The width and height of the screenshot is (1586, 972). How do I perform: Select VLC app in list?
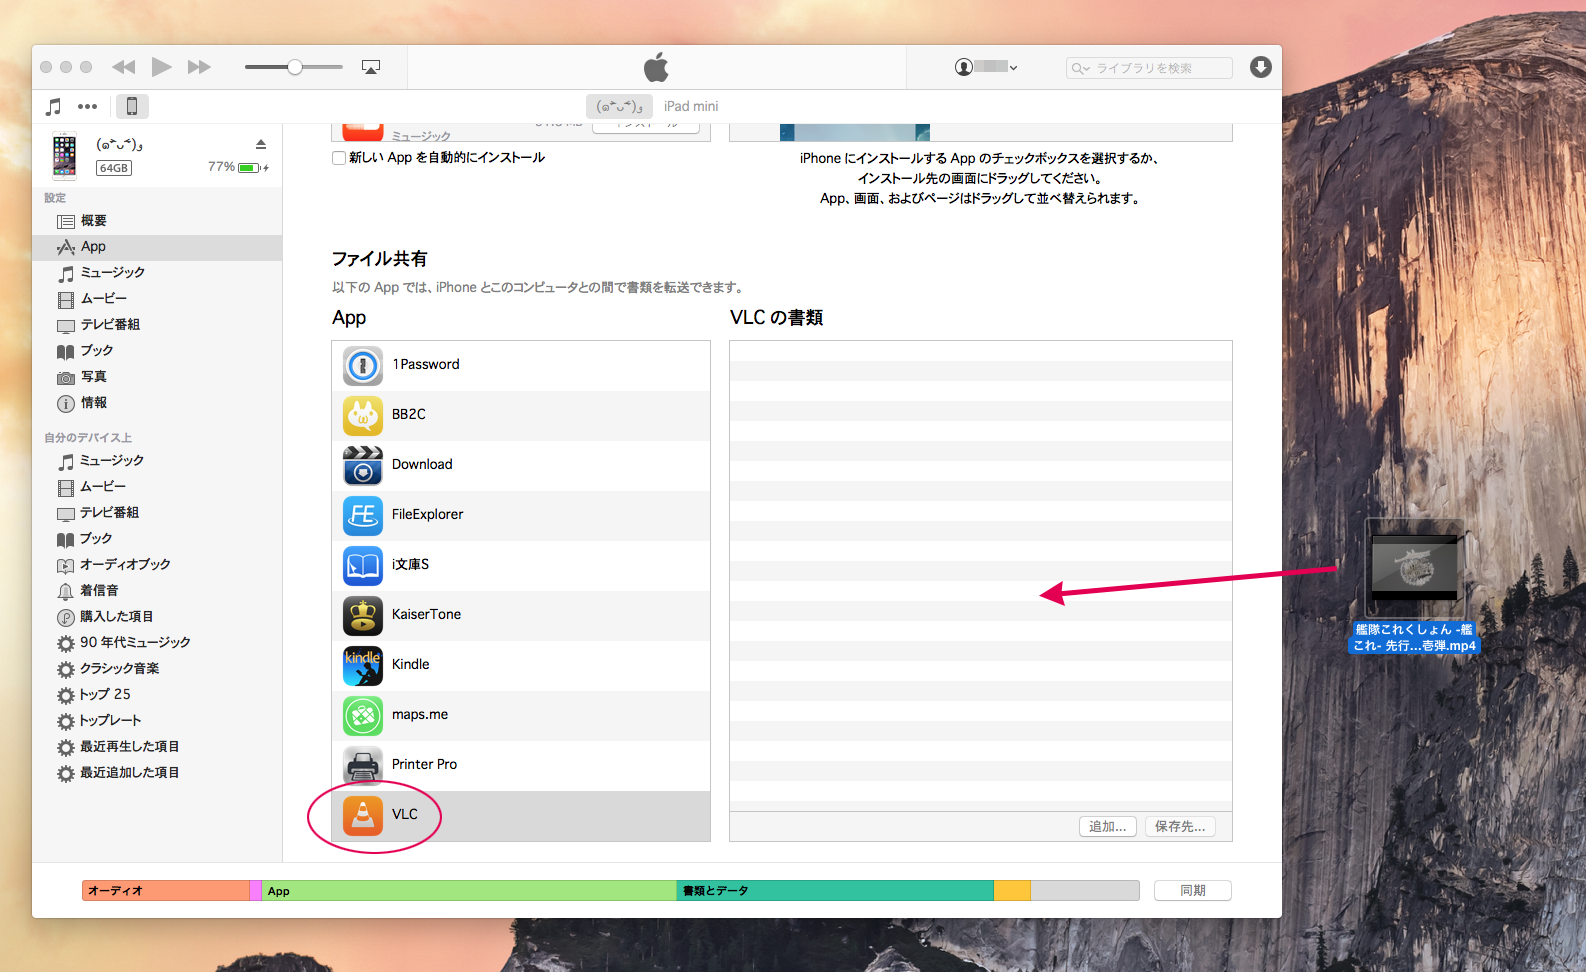tap(521, 816)
